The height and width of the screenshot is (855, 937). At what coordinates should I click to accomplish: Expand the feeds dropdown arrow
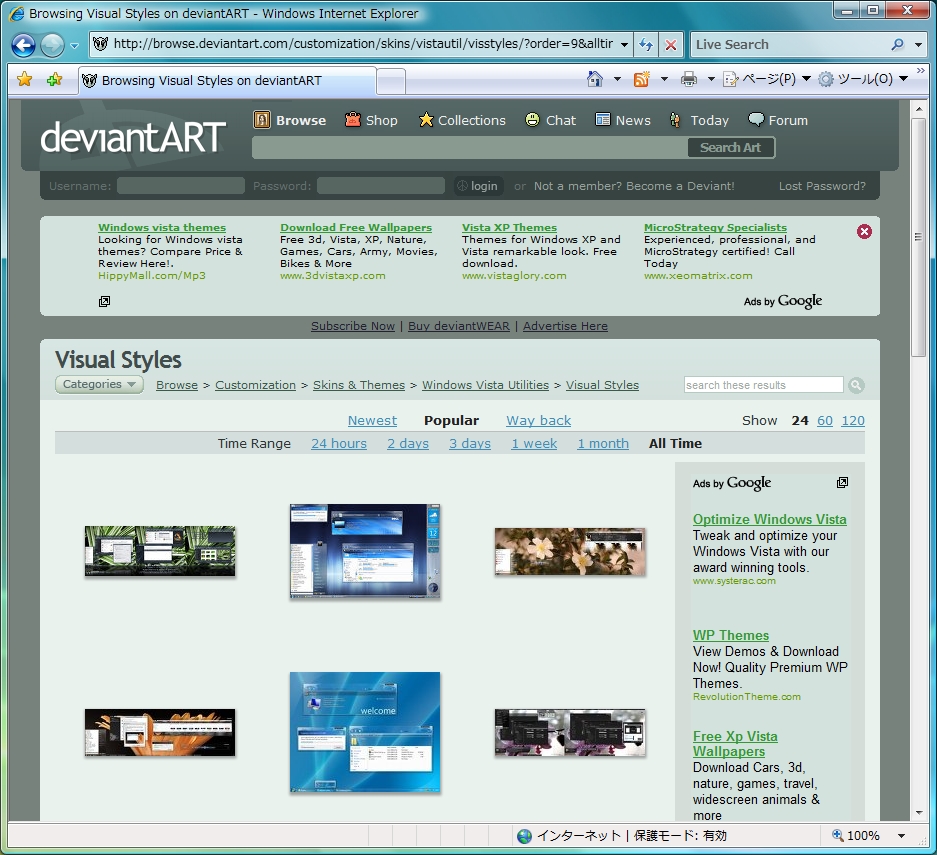click(x=664, y=79)
